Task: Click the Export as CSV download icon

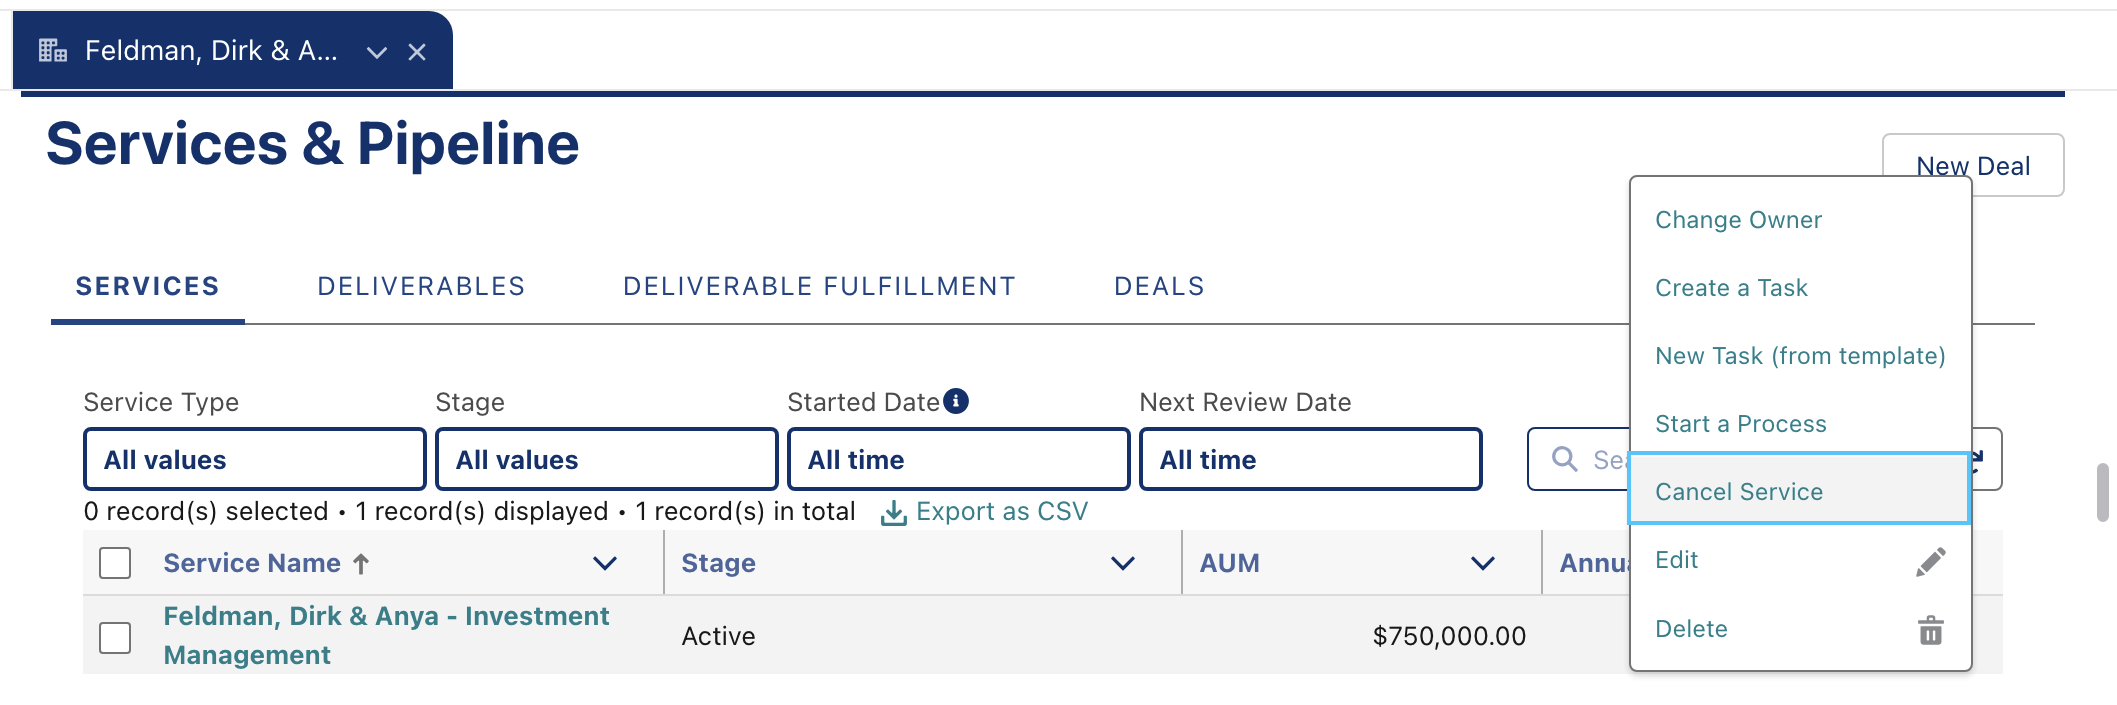Action: 893,513
